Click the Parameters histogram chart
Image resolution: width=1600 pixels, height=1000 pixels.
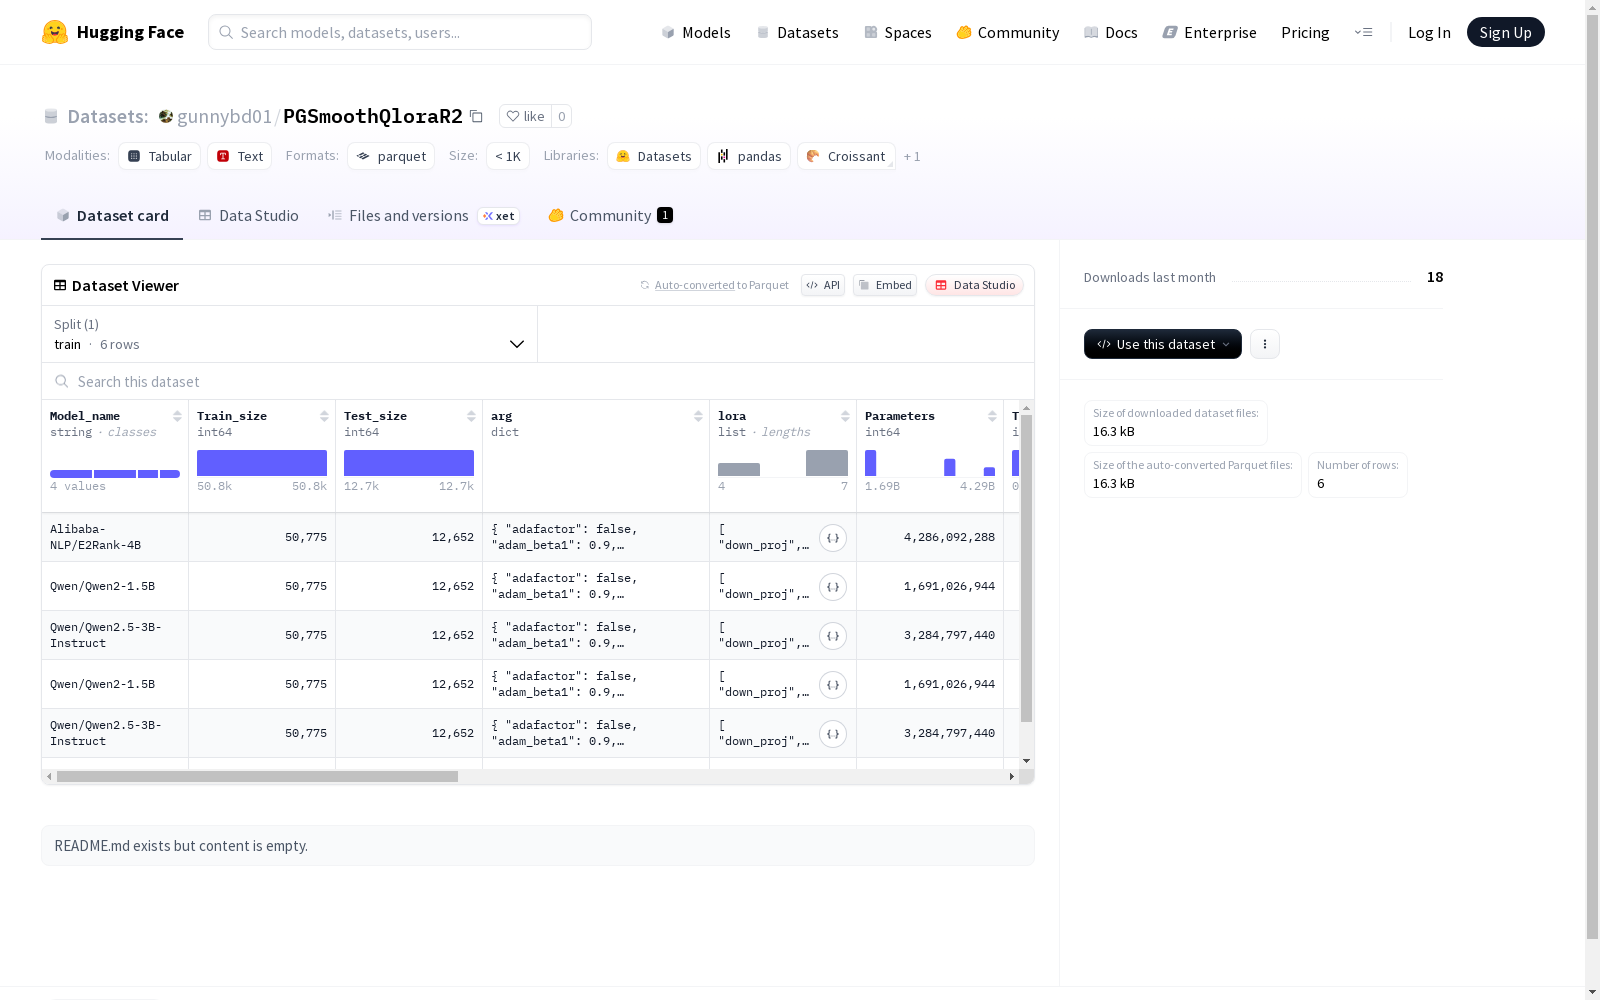tap(930, 463)
